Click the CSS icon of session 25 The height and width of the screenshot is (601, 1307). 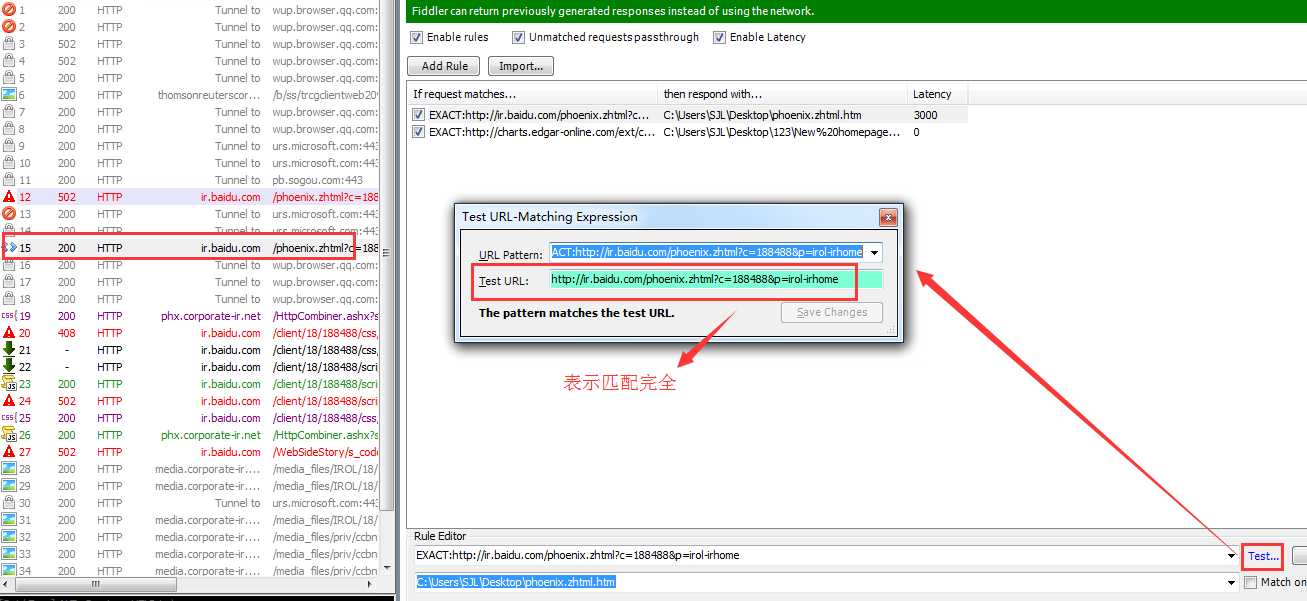(9, 418)
